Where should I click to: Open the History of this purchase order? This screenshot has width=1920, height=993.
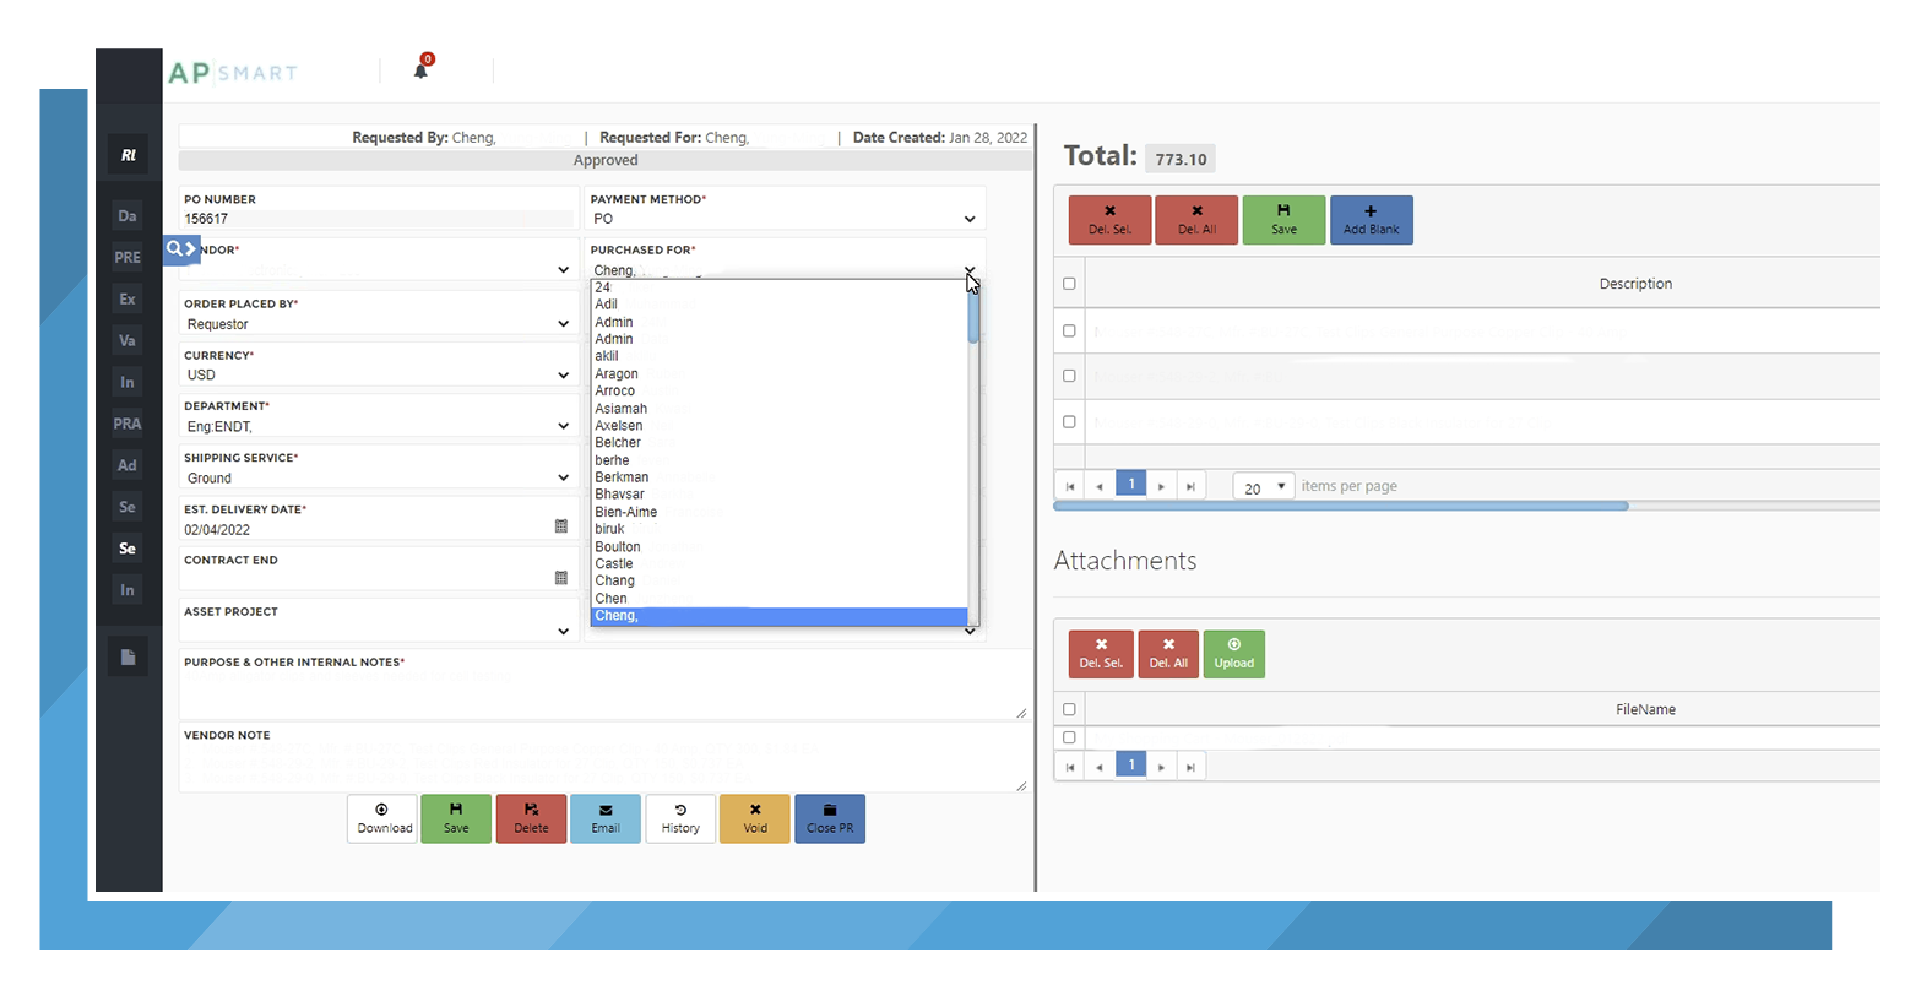[x=680, y=819]
